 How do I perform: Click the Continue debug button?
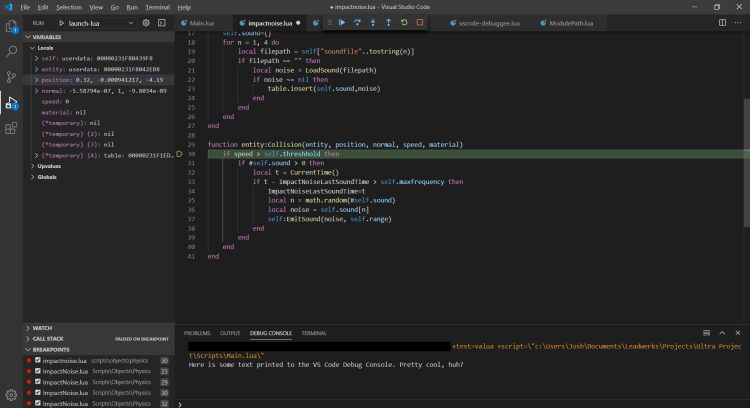click(342, 22)
